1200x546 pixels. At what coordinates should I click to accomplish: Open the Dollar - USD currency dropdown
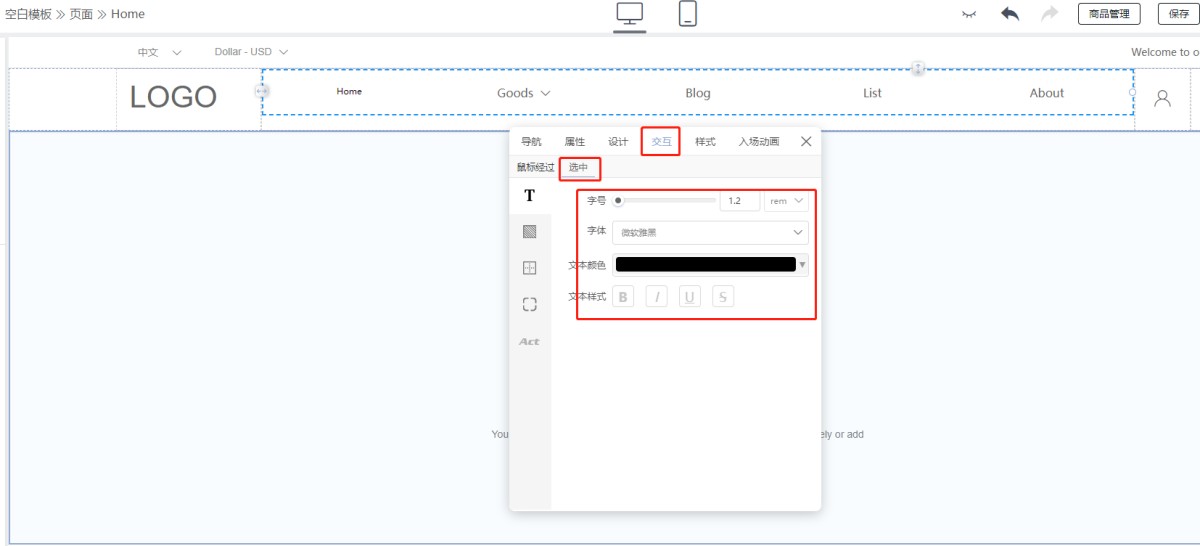[251, 52]
